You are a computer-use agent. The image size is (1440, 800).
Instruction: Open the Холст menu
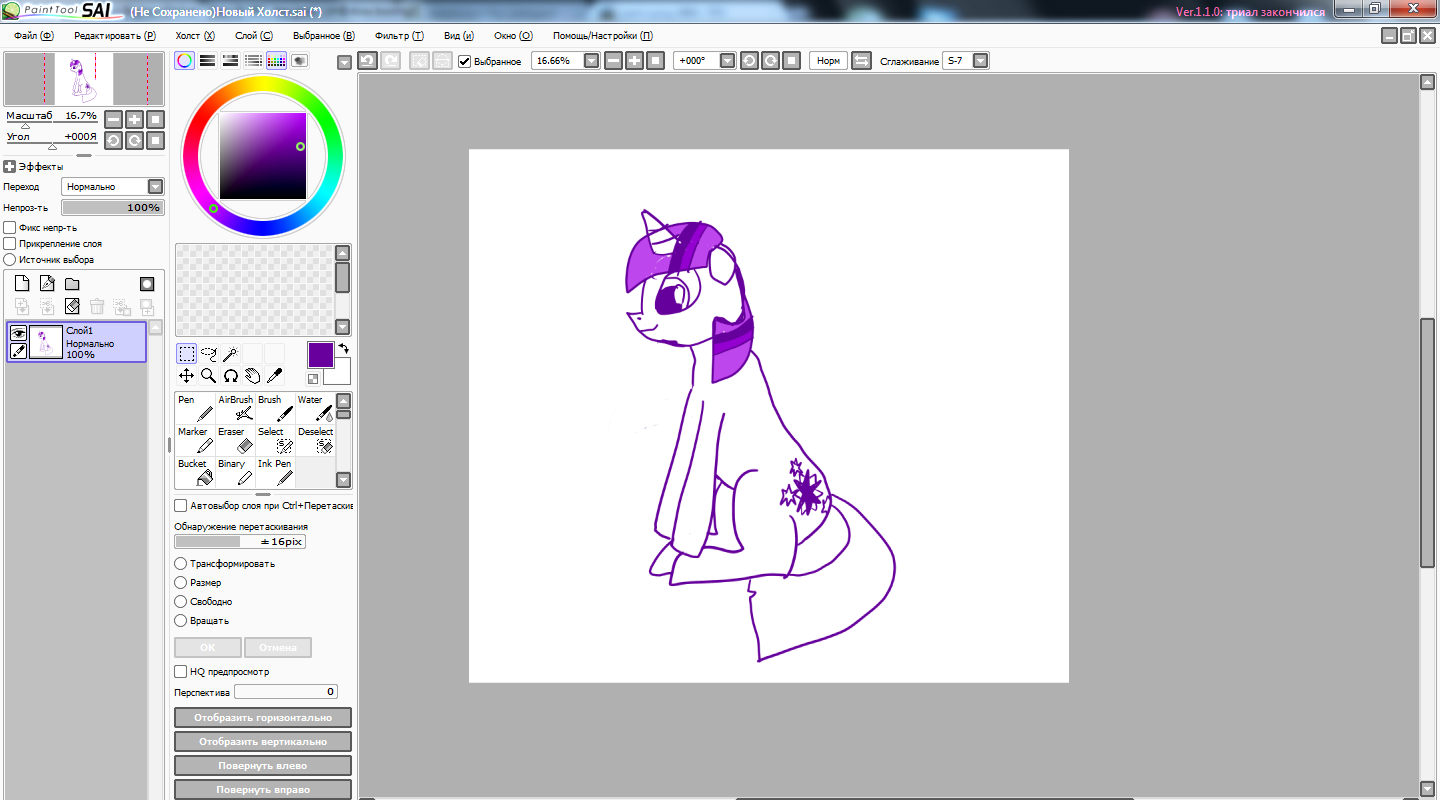194,36
